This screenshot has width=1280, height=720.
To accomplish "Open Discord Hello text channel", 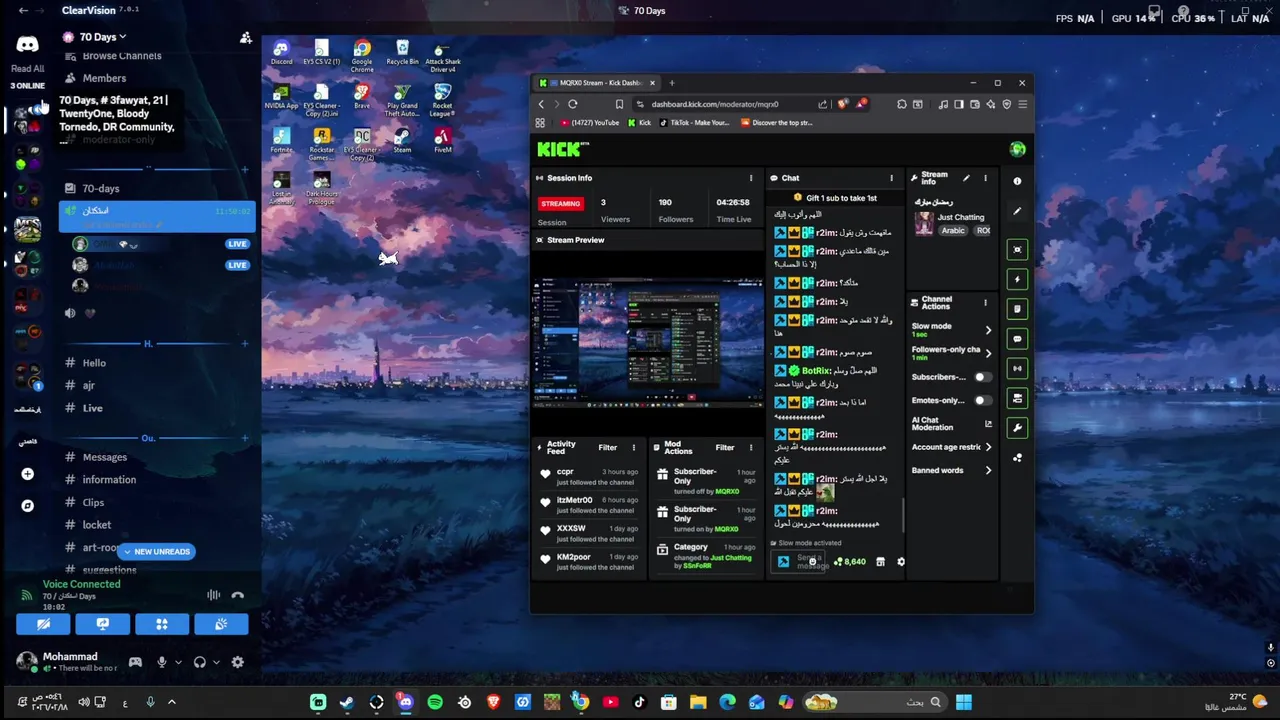I will (94, 363).
